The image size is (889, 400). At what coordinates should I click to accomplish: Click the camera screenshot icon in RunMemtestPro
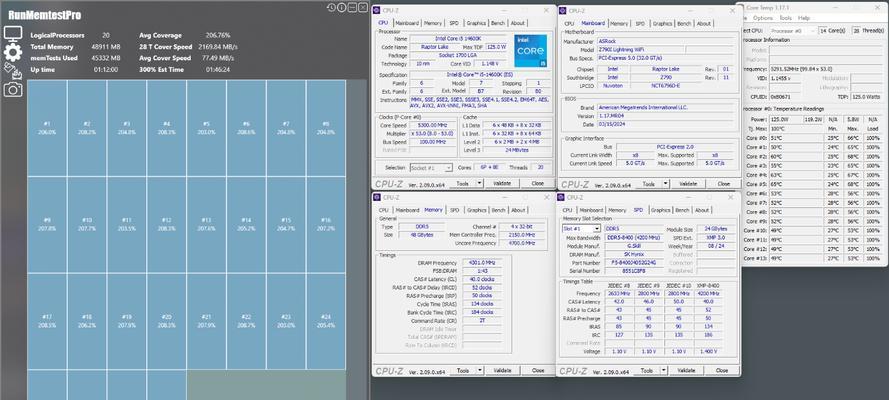[x=13, y=89]
